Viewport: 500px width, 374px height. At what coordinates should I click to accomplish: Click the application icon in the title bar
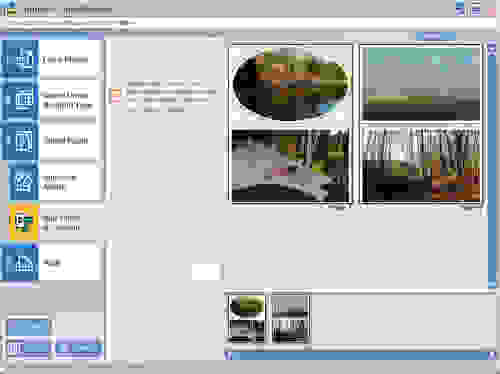tap(11, 12)
